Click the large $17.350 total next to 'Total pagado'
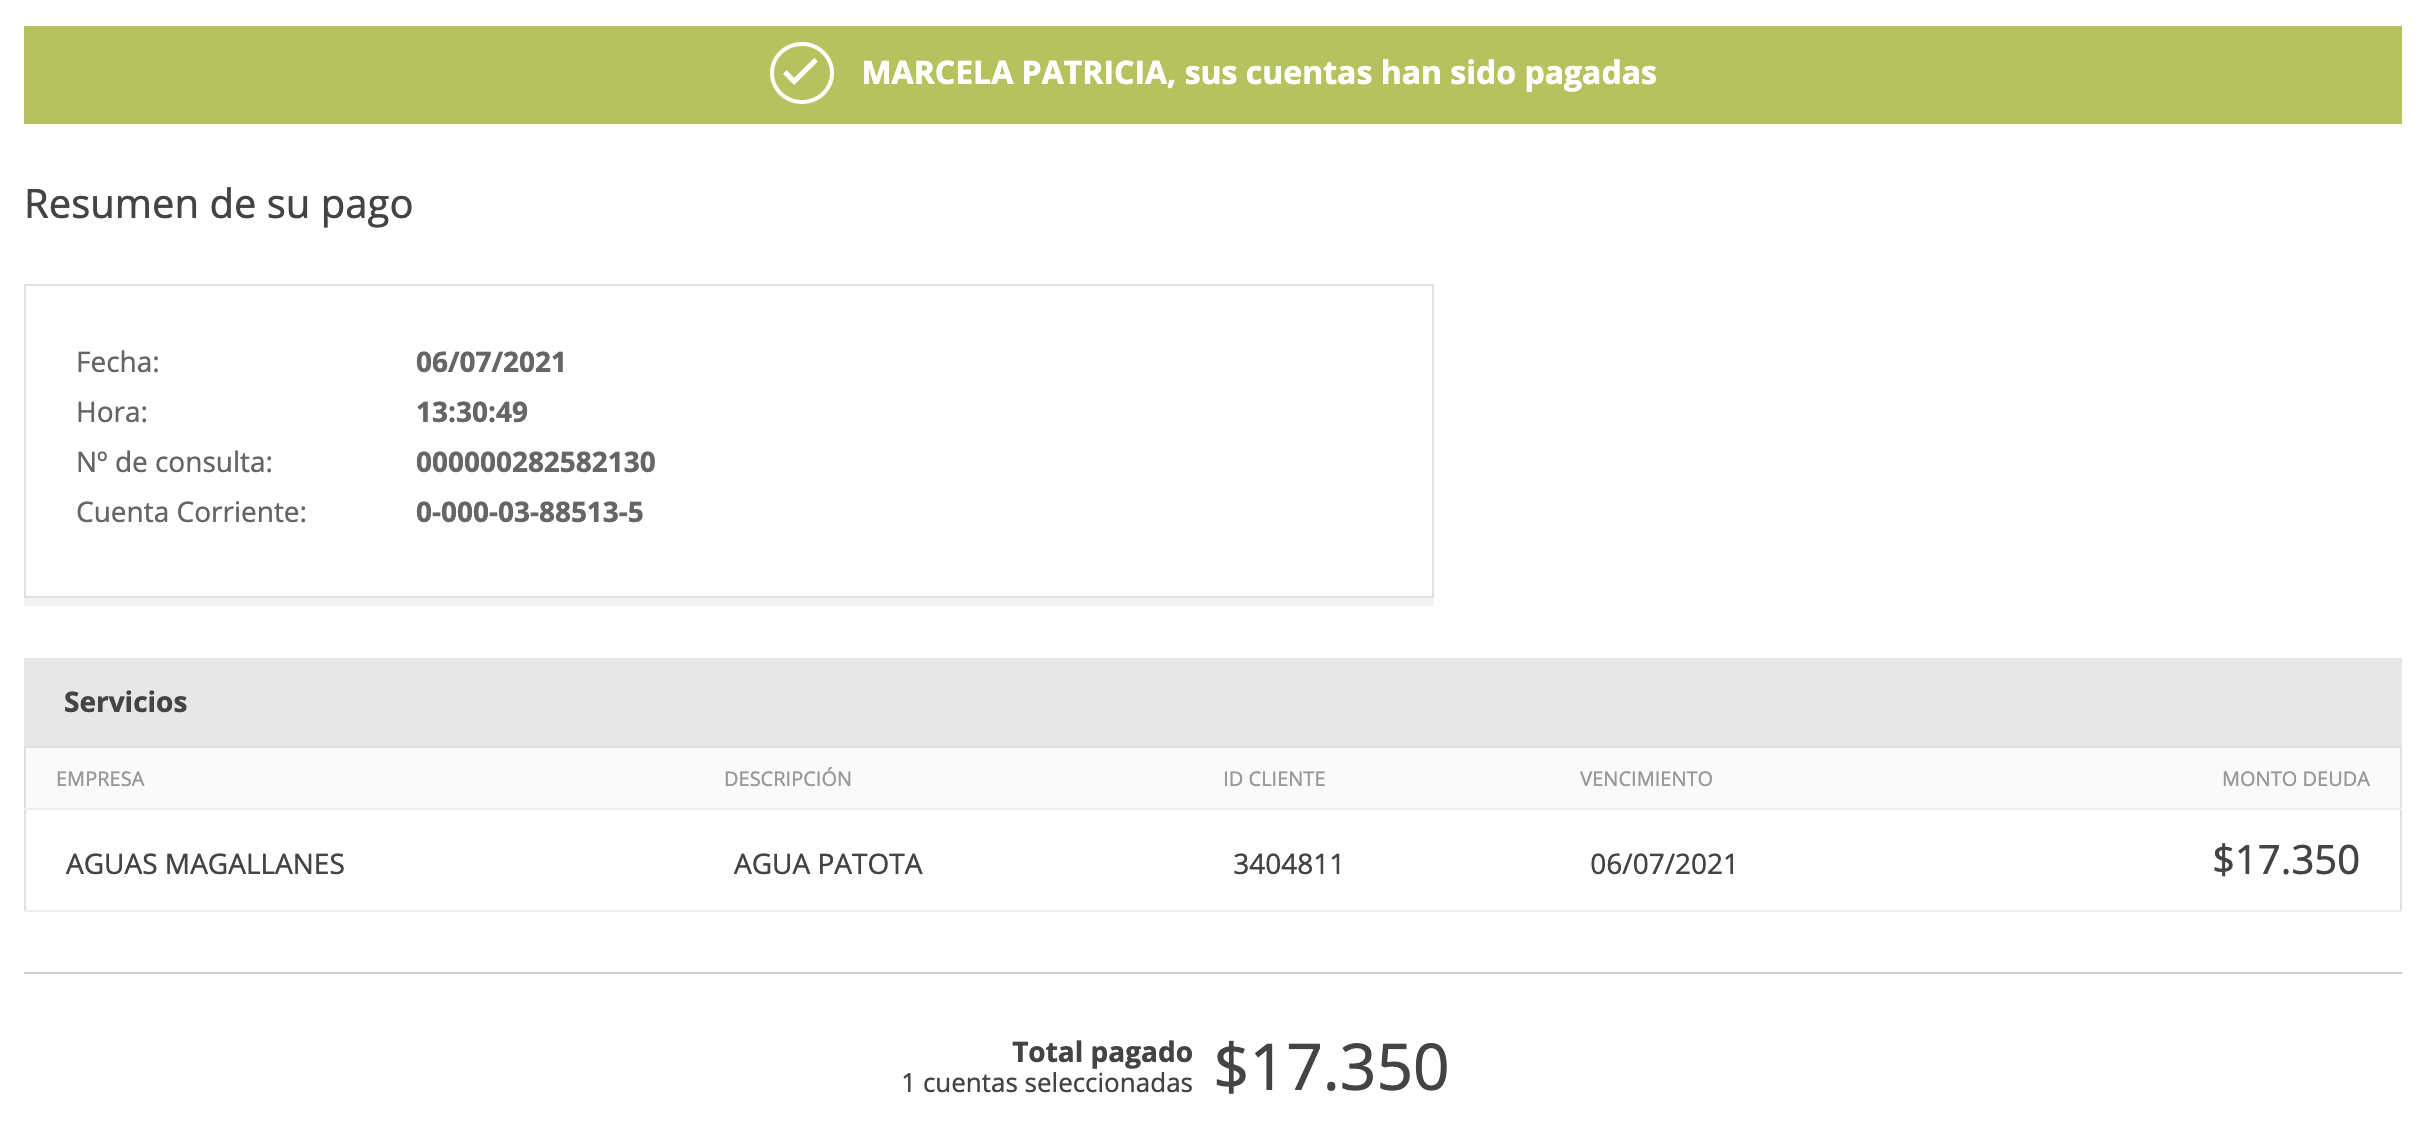The image size is (2416, 1128). pos(1331,1067)
